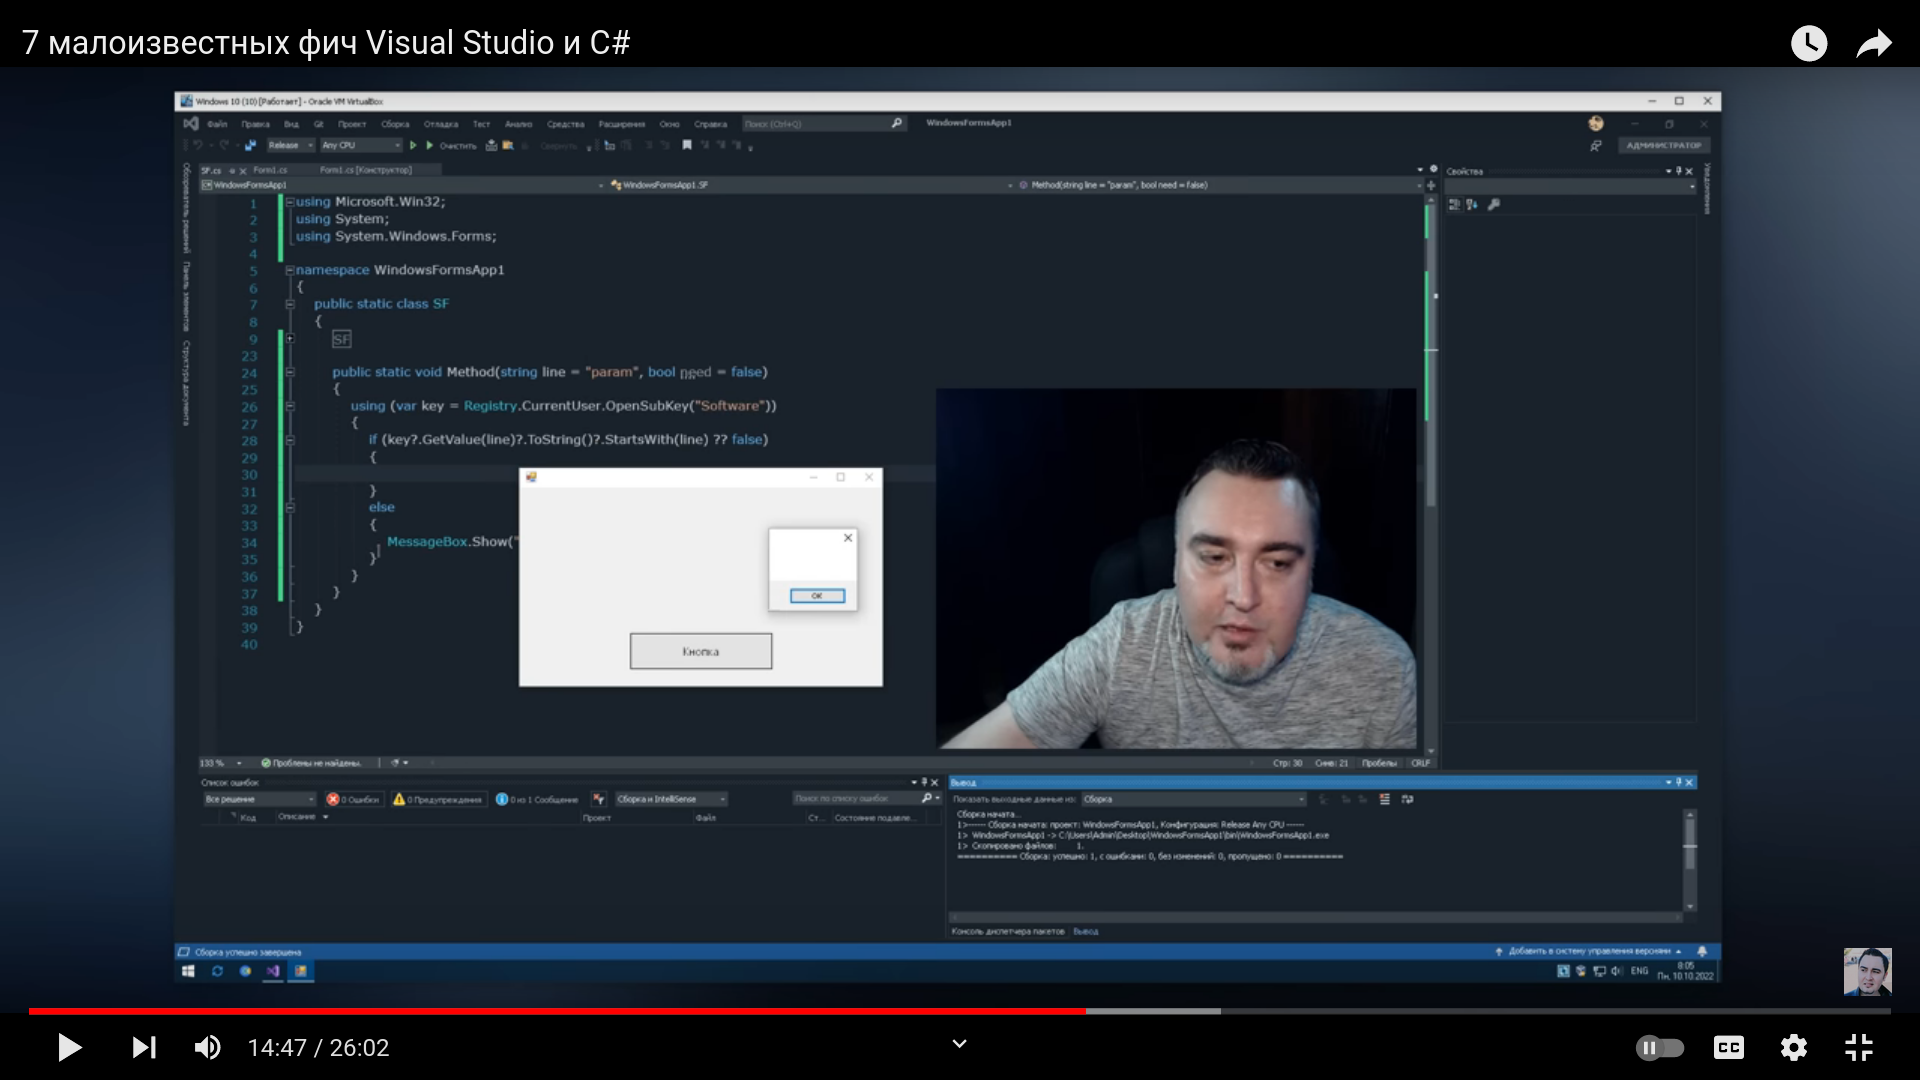Image resolution: width=1920 pixels, height=1080 pixels.
Task: Toggle the autoplay switch
Action: (1659, 1047)
